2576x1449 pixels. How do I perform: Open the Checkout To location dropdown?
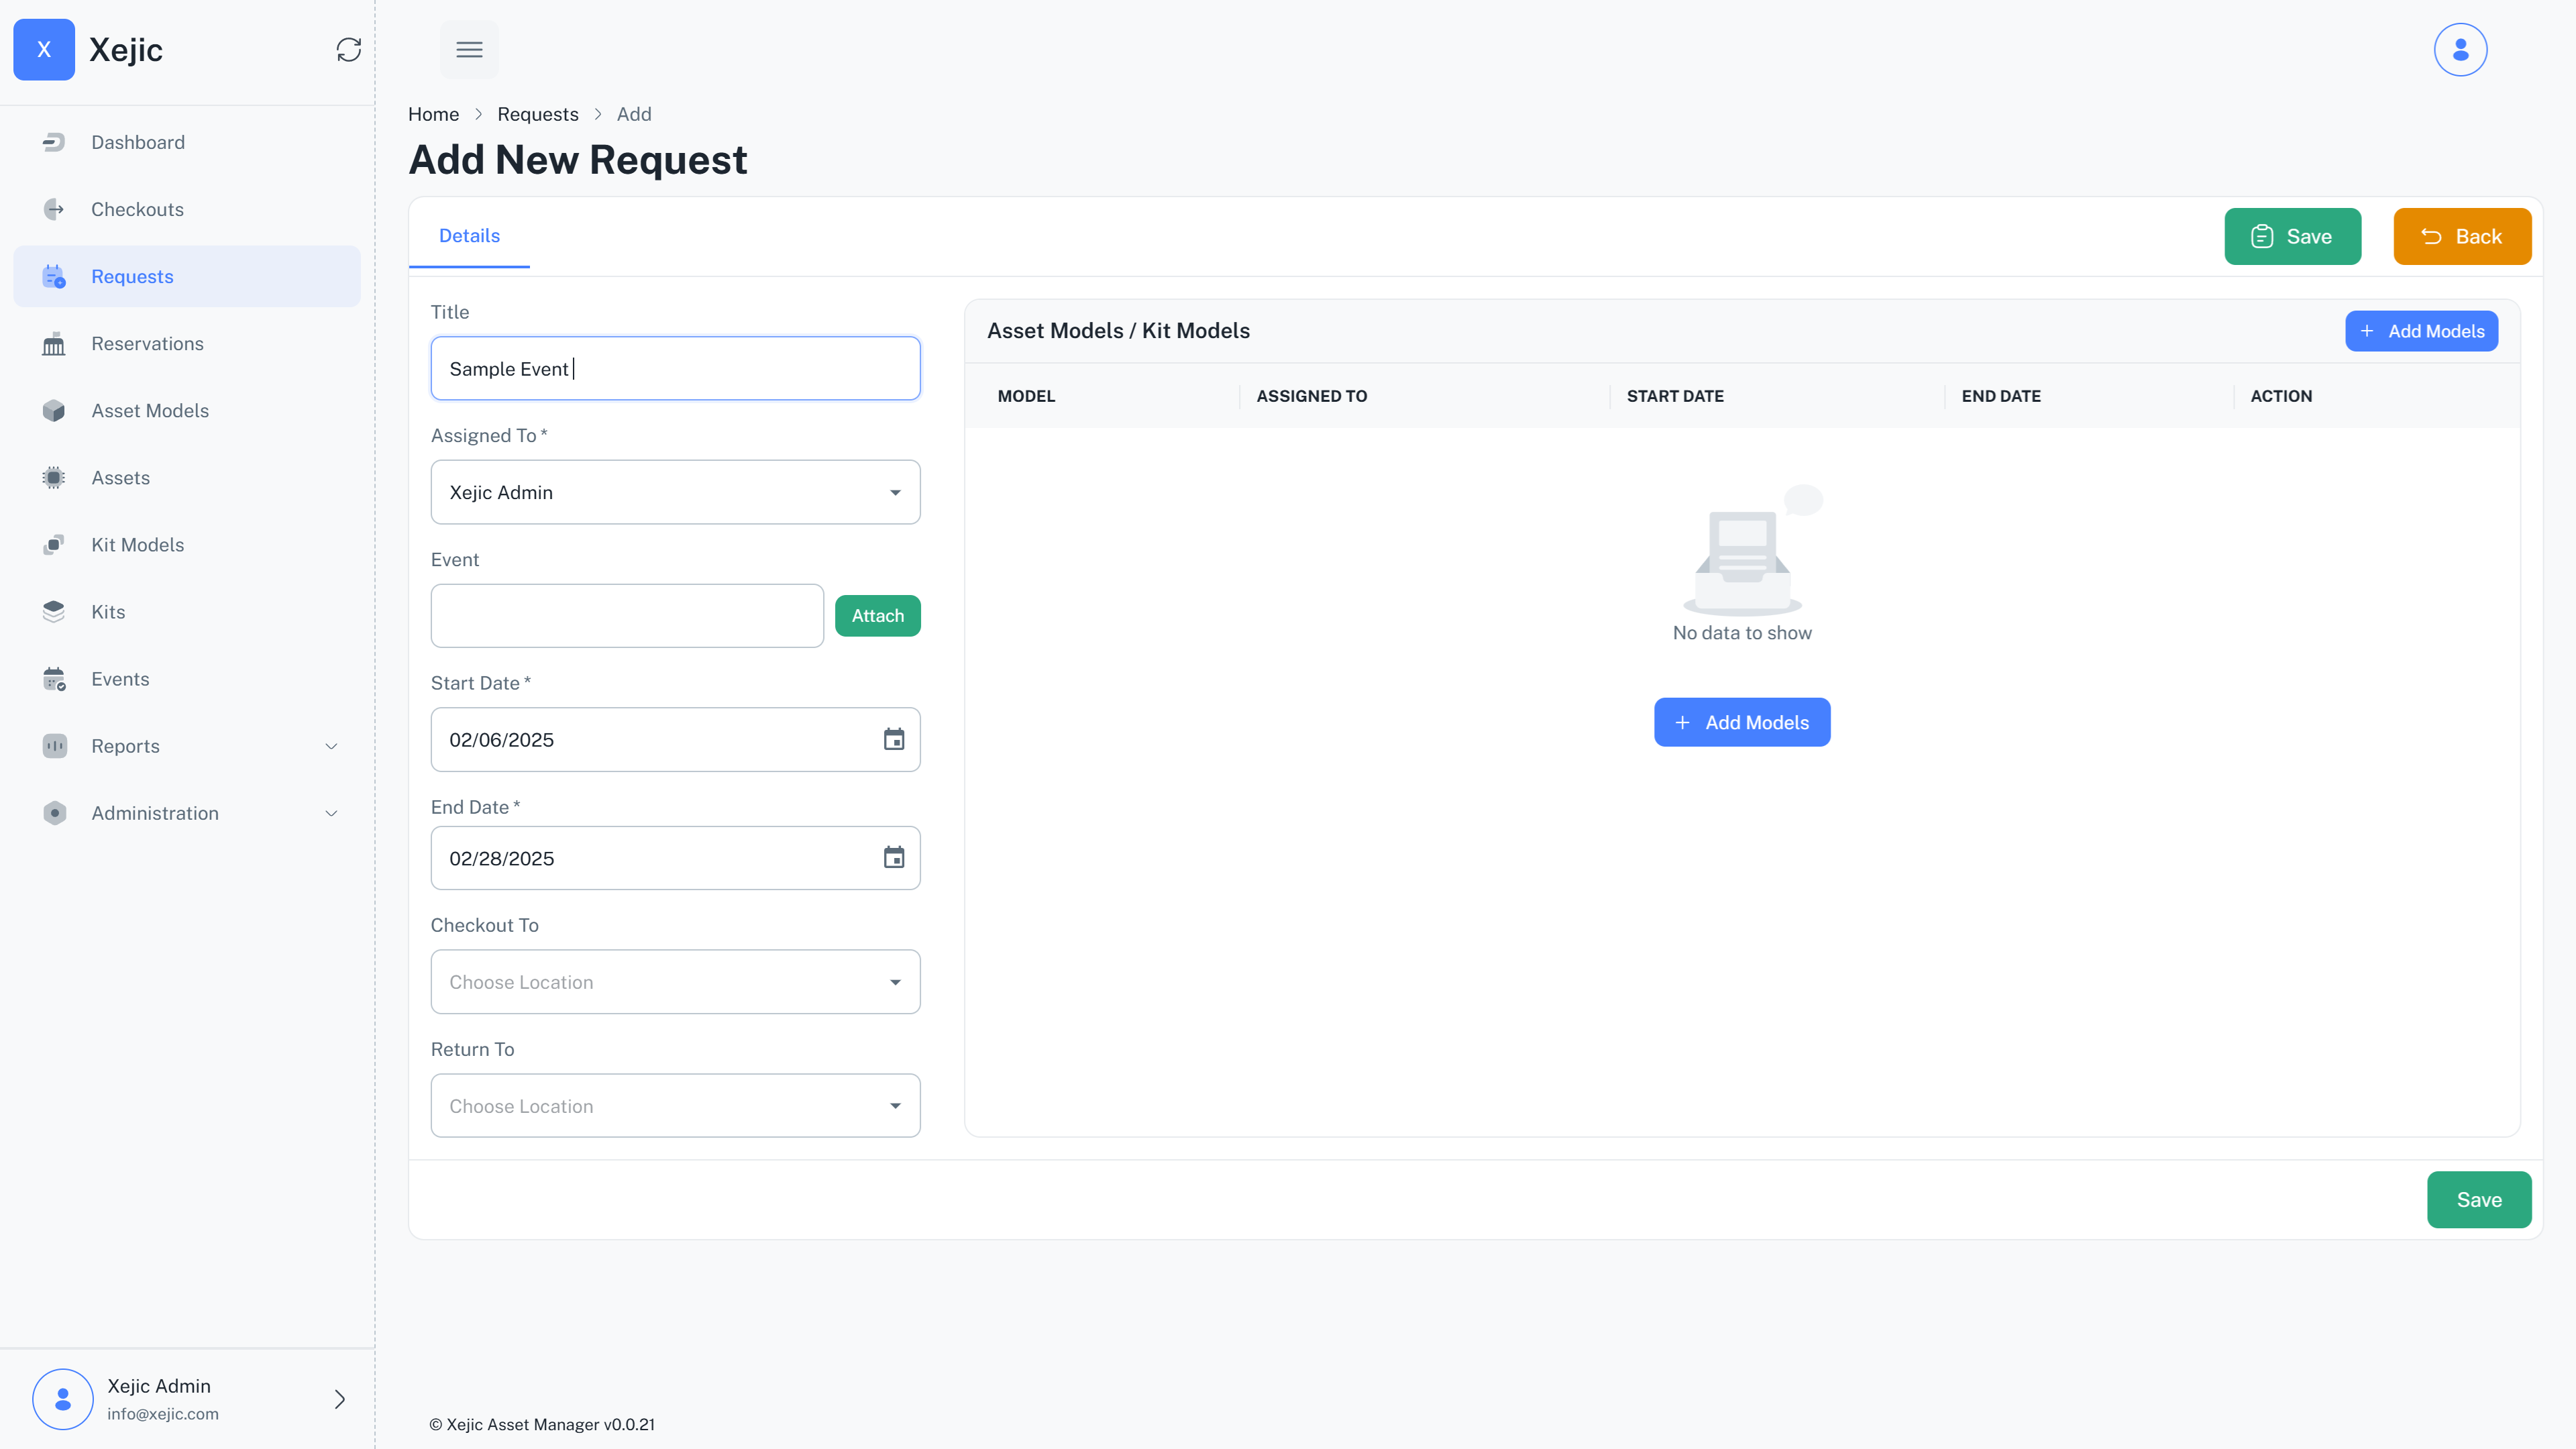point(675,981)
